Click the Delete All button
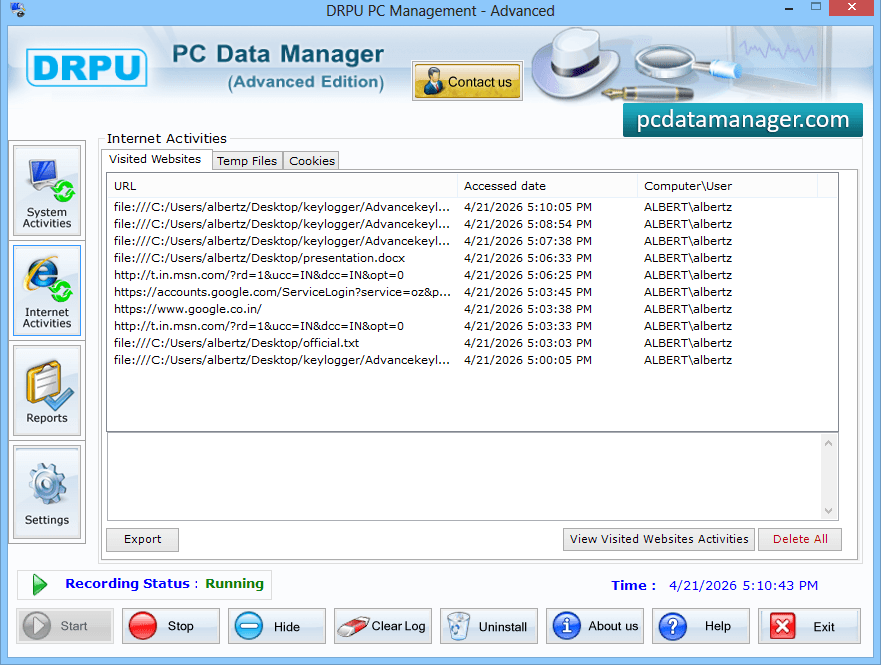The height and width of the screenshot is (665, 881). click(800, 539)
